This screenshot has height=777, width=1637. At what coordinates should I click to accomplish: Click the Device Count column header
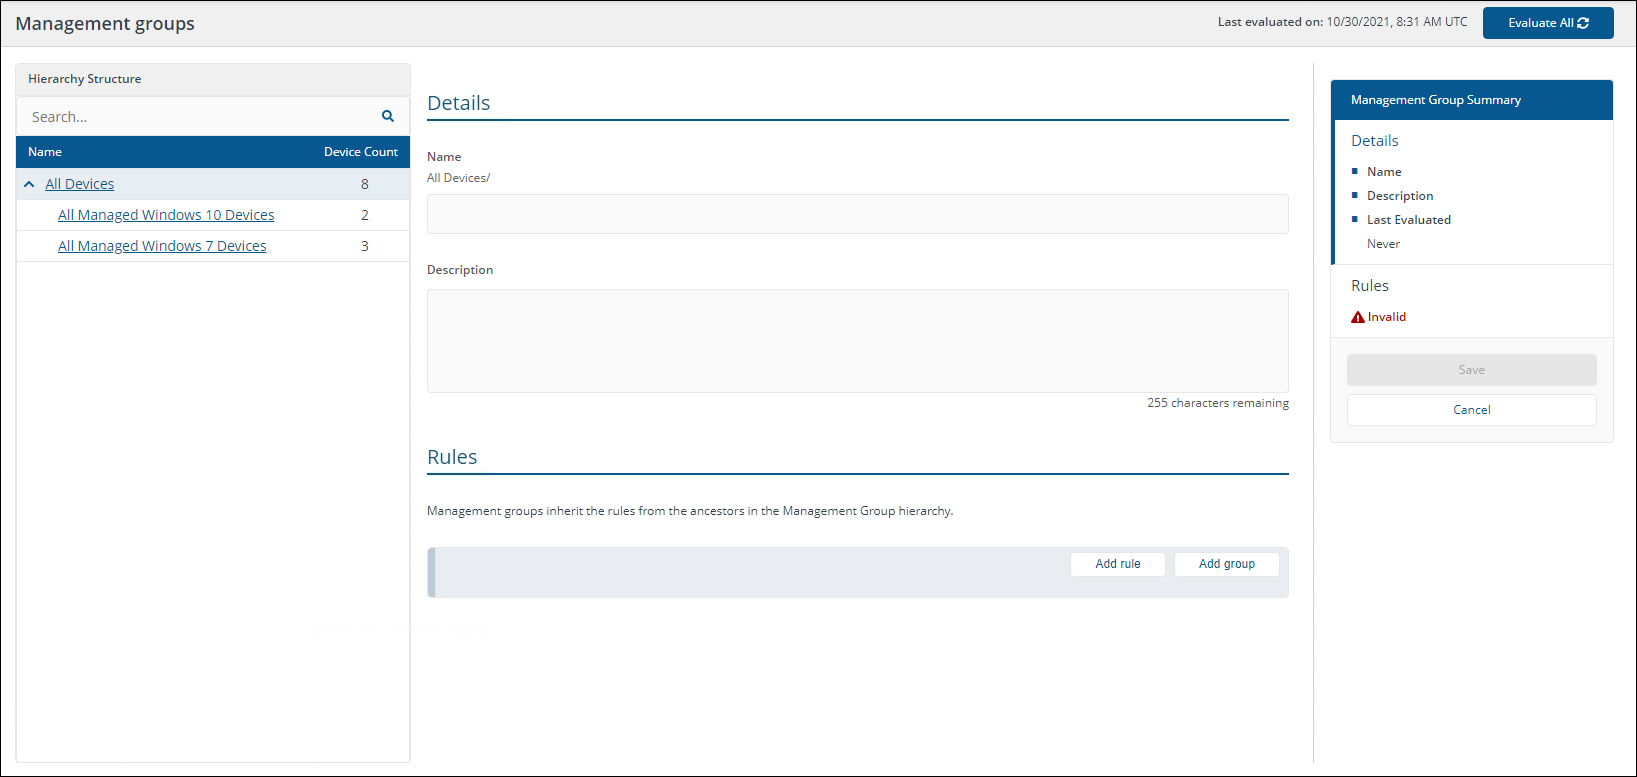(360, 152)
